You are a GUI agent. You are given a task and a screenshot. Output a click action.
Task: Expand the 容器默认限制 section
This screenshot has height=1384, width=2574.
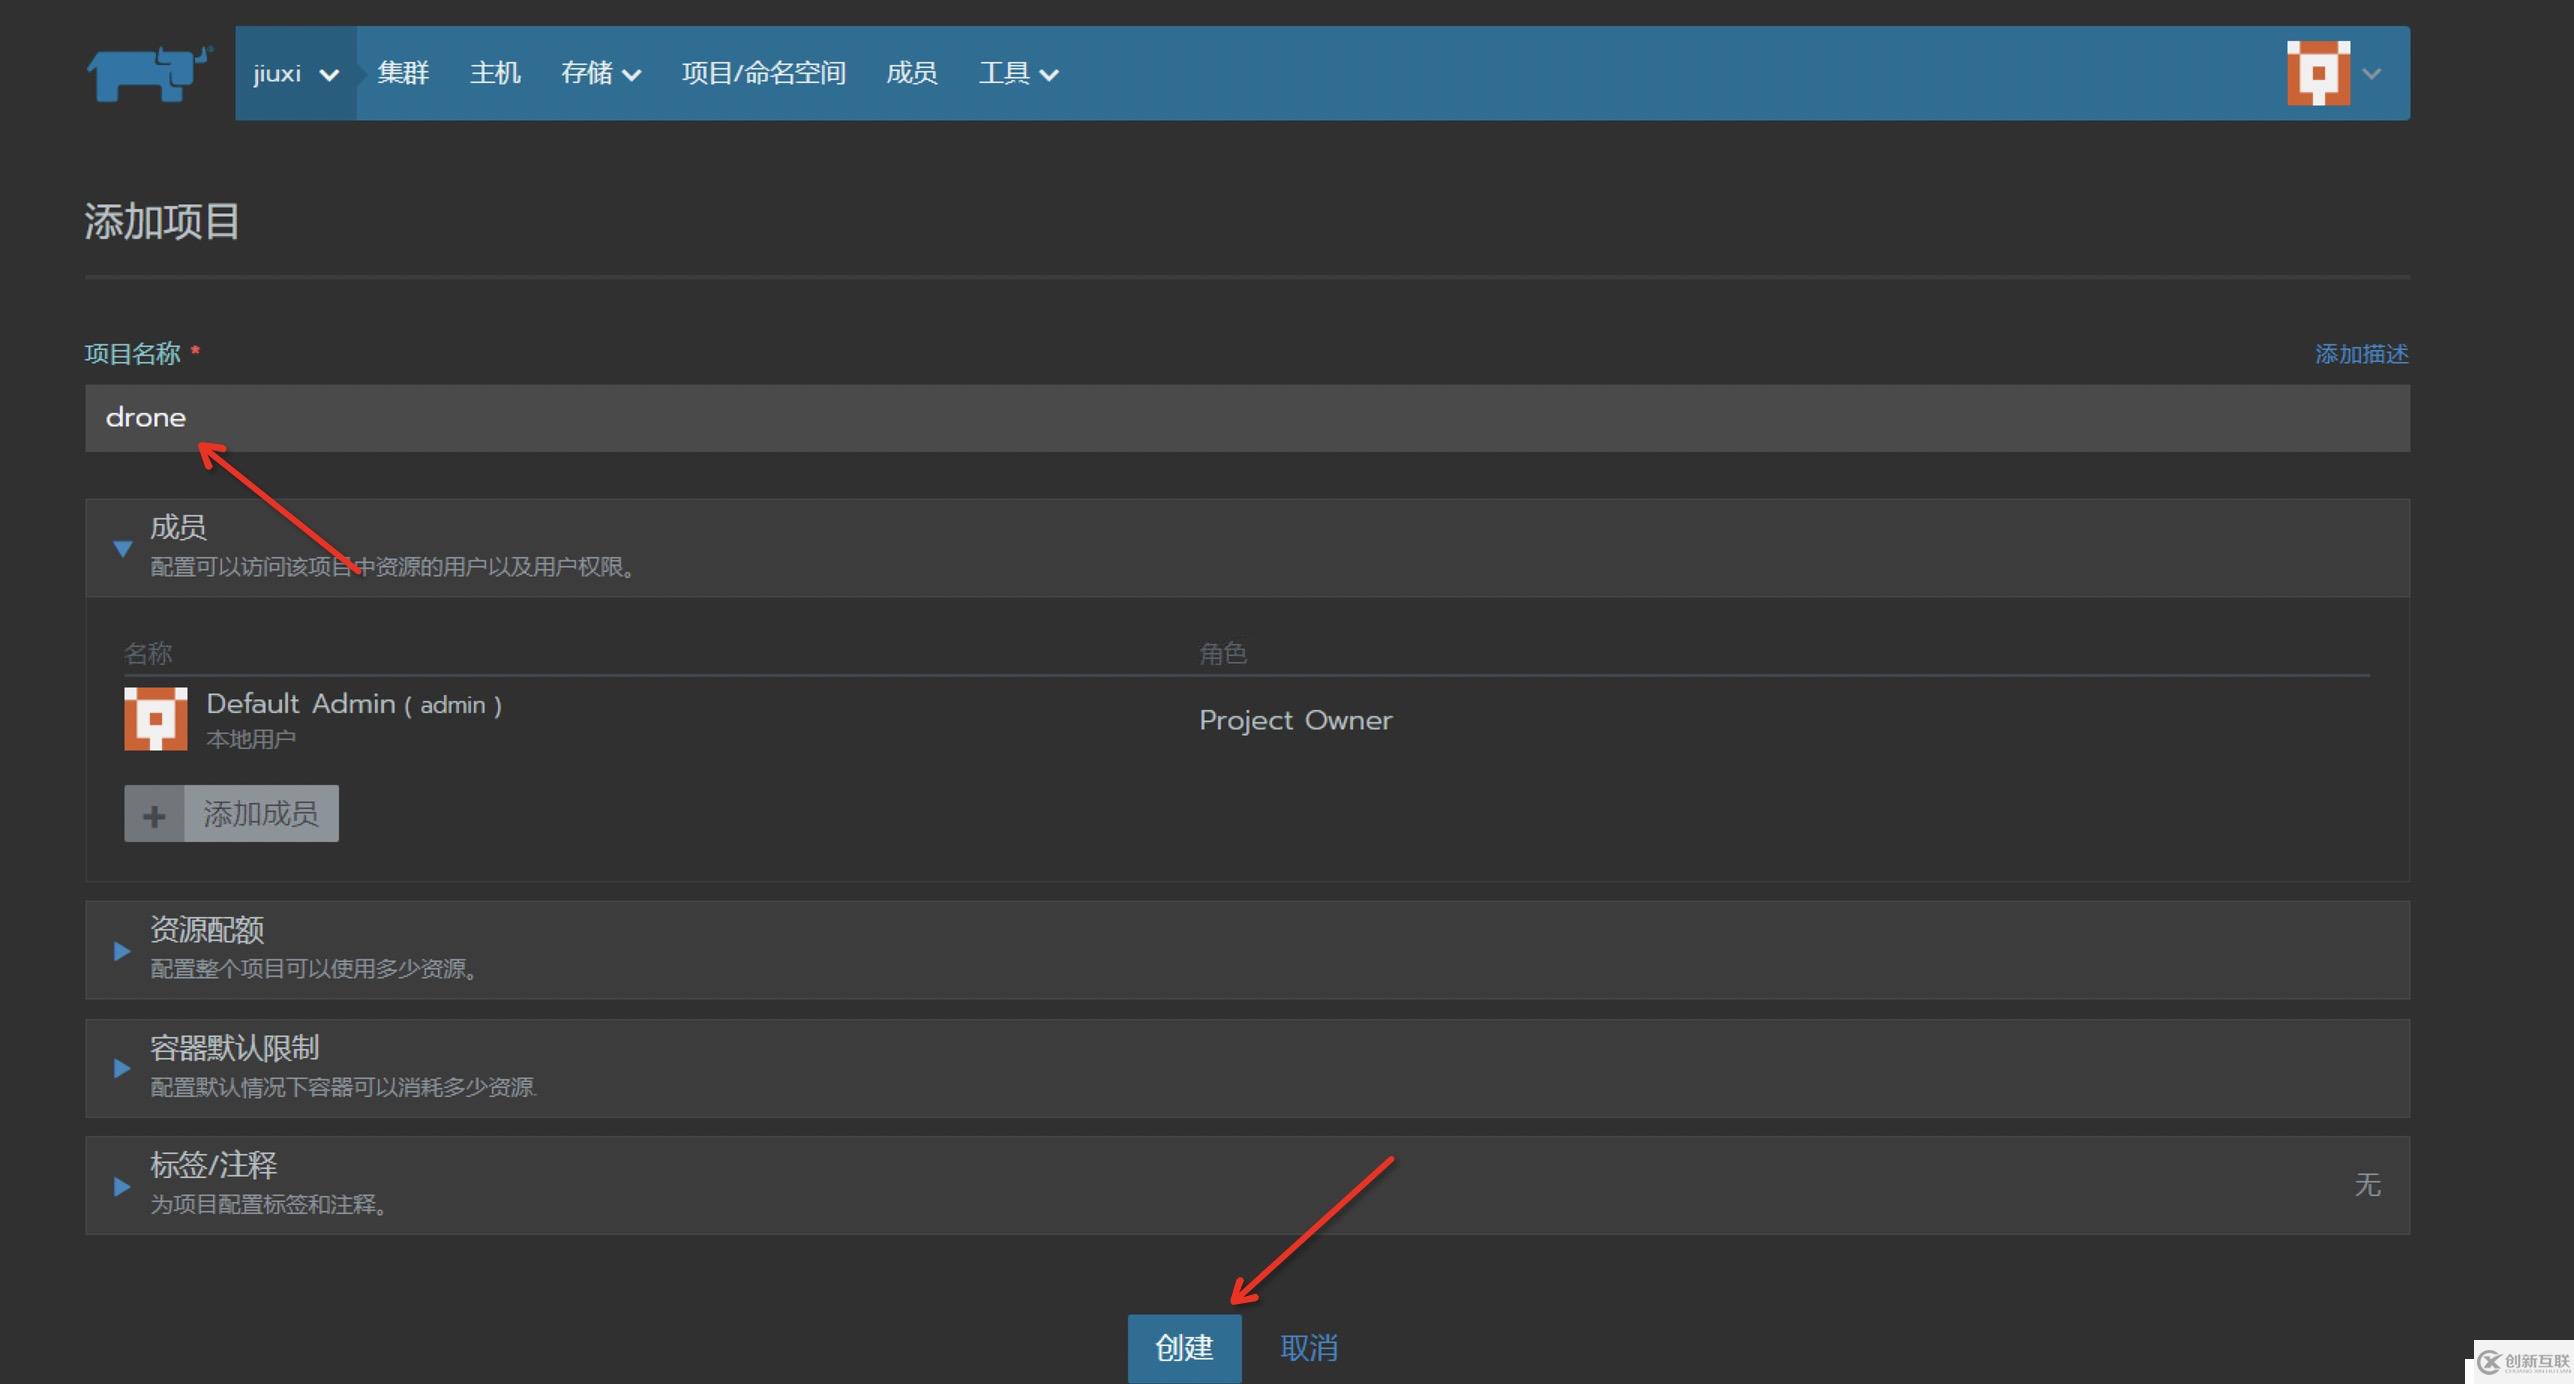click(121, 1068)
